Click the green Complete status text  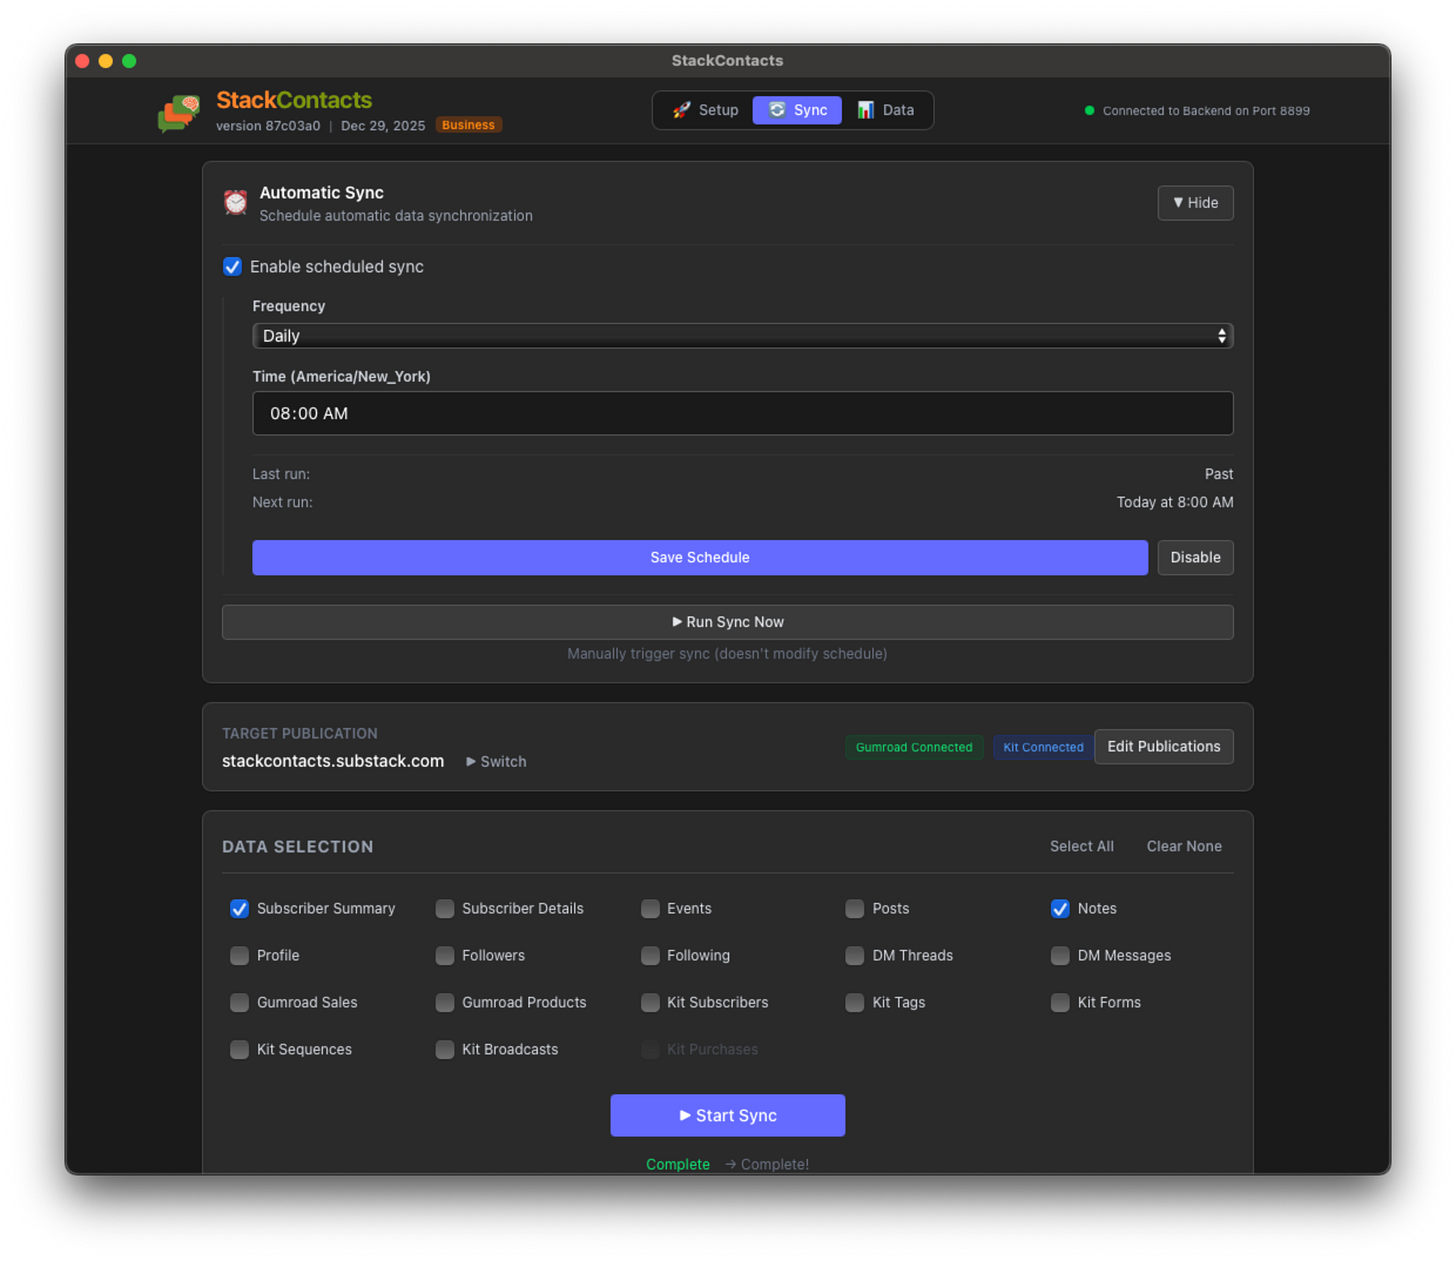point(678,1164)
